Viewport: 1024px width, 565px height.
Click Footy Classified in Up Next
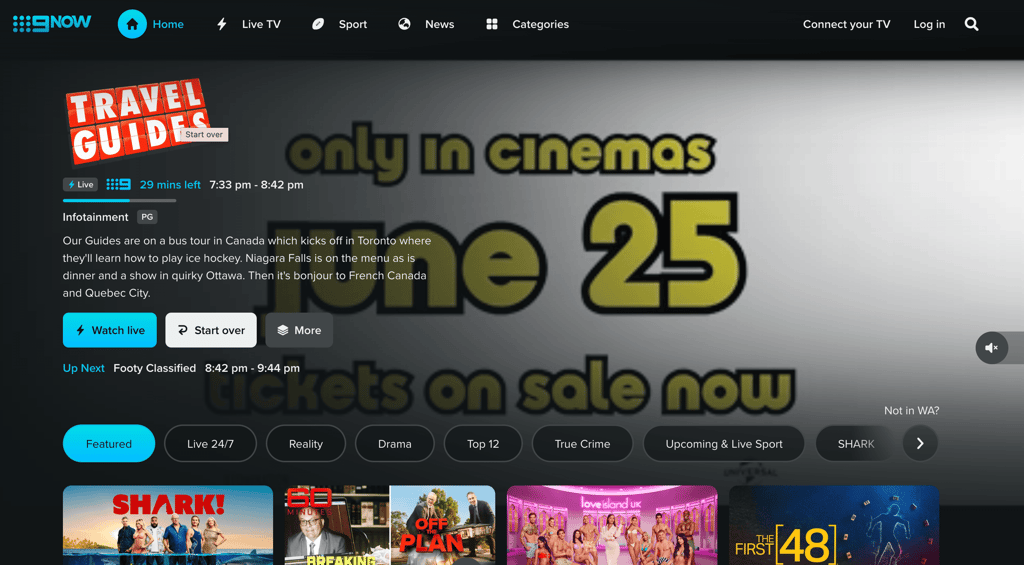point(155,368)
